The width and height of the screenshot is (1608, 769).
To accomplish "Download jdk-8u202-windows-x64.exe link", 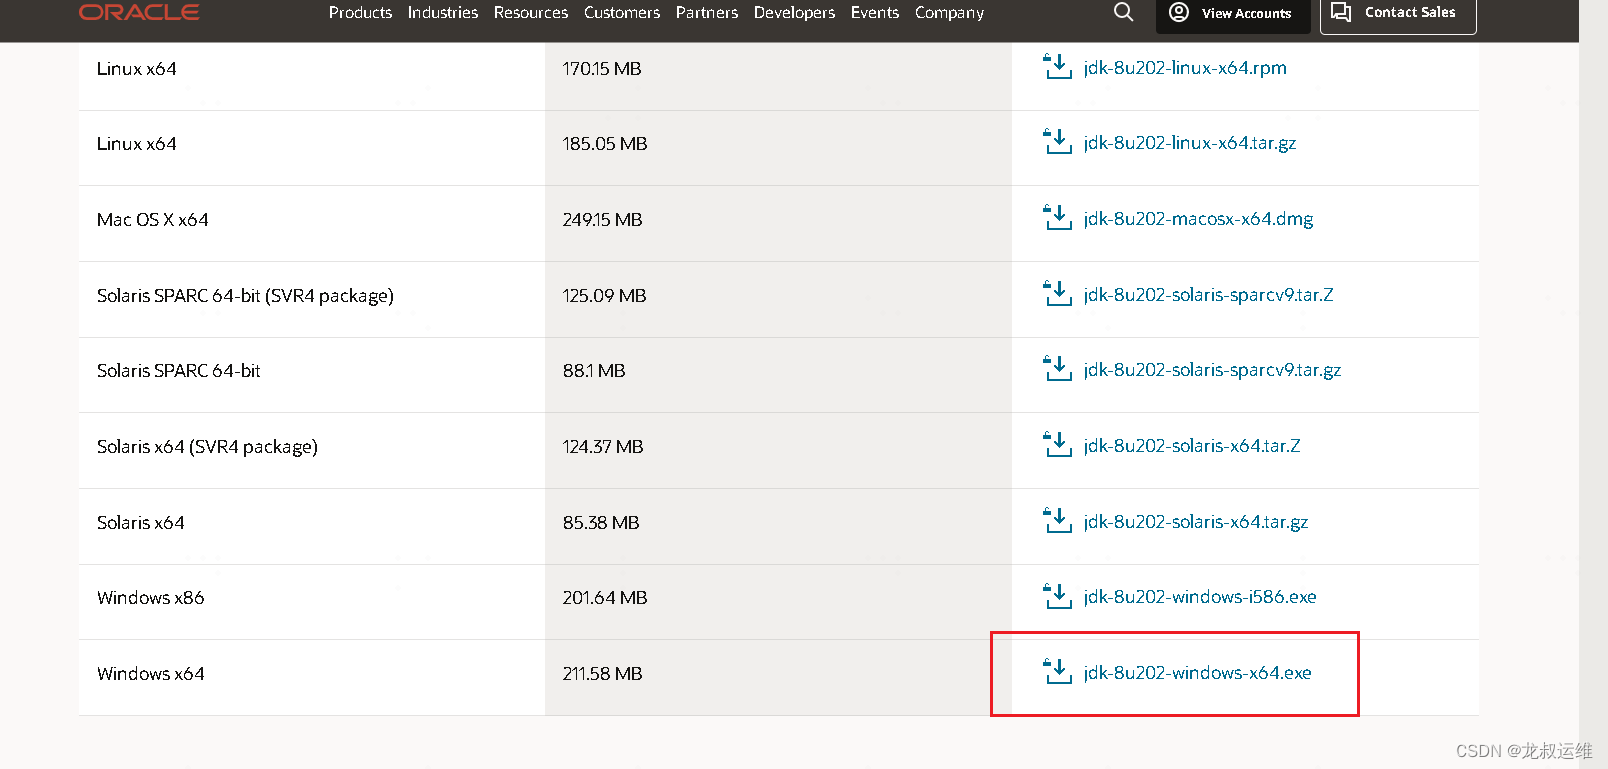I will pyautogui.click(x=1197, y=673).
